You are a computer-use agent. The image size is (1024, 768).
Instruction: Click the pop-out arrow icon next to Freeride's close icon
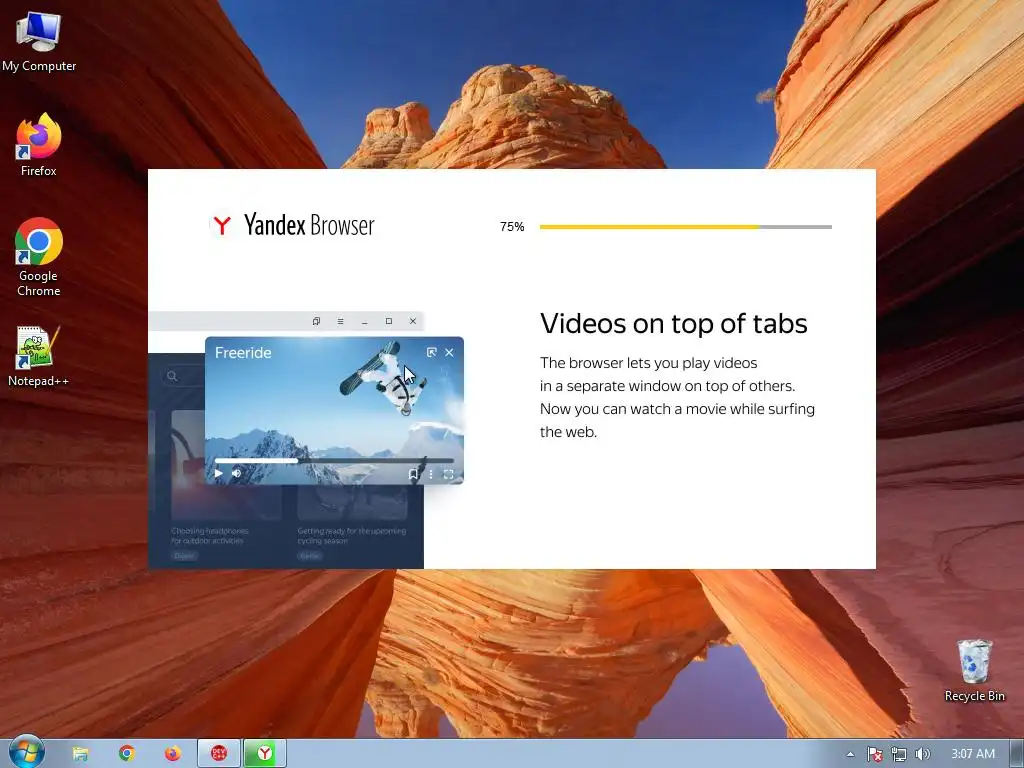click(431, 353)
